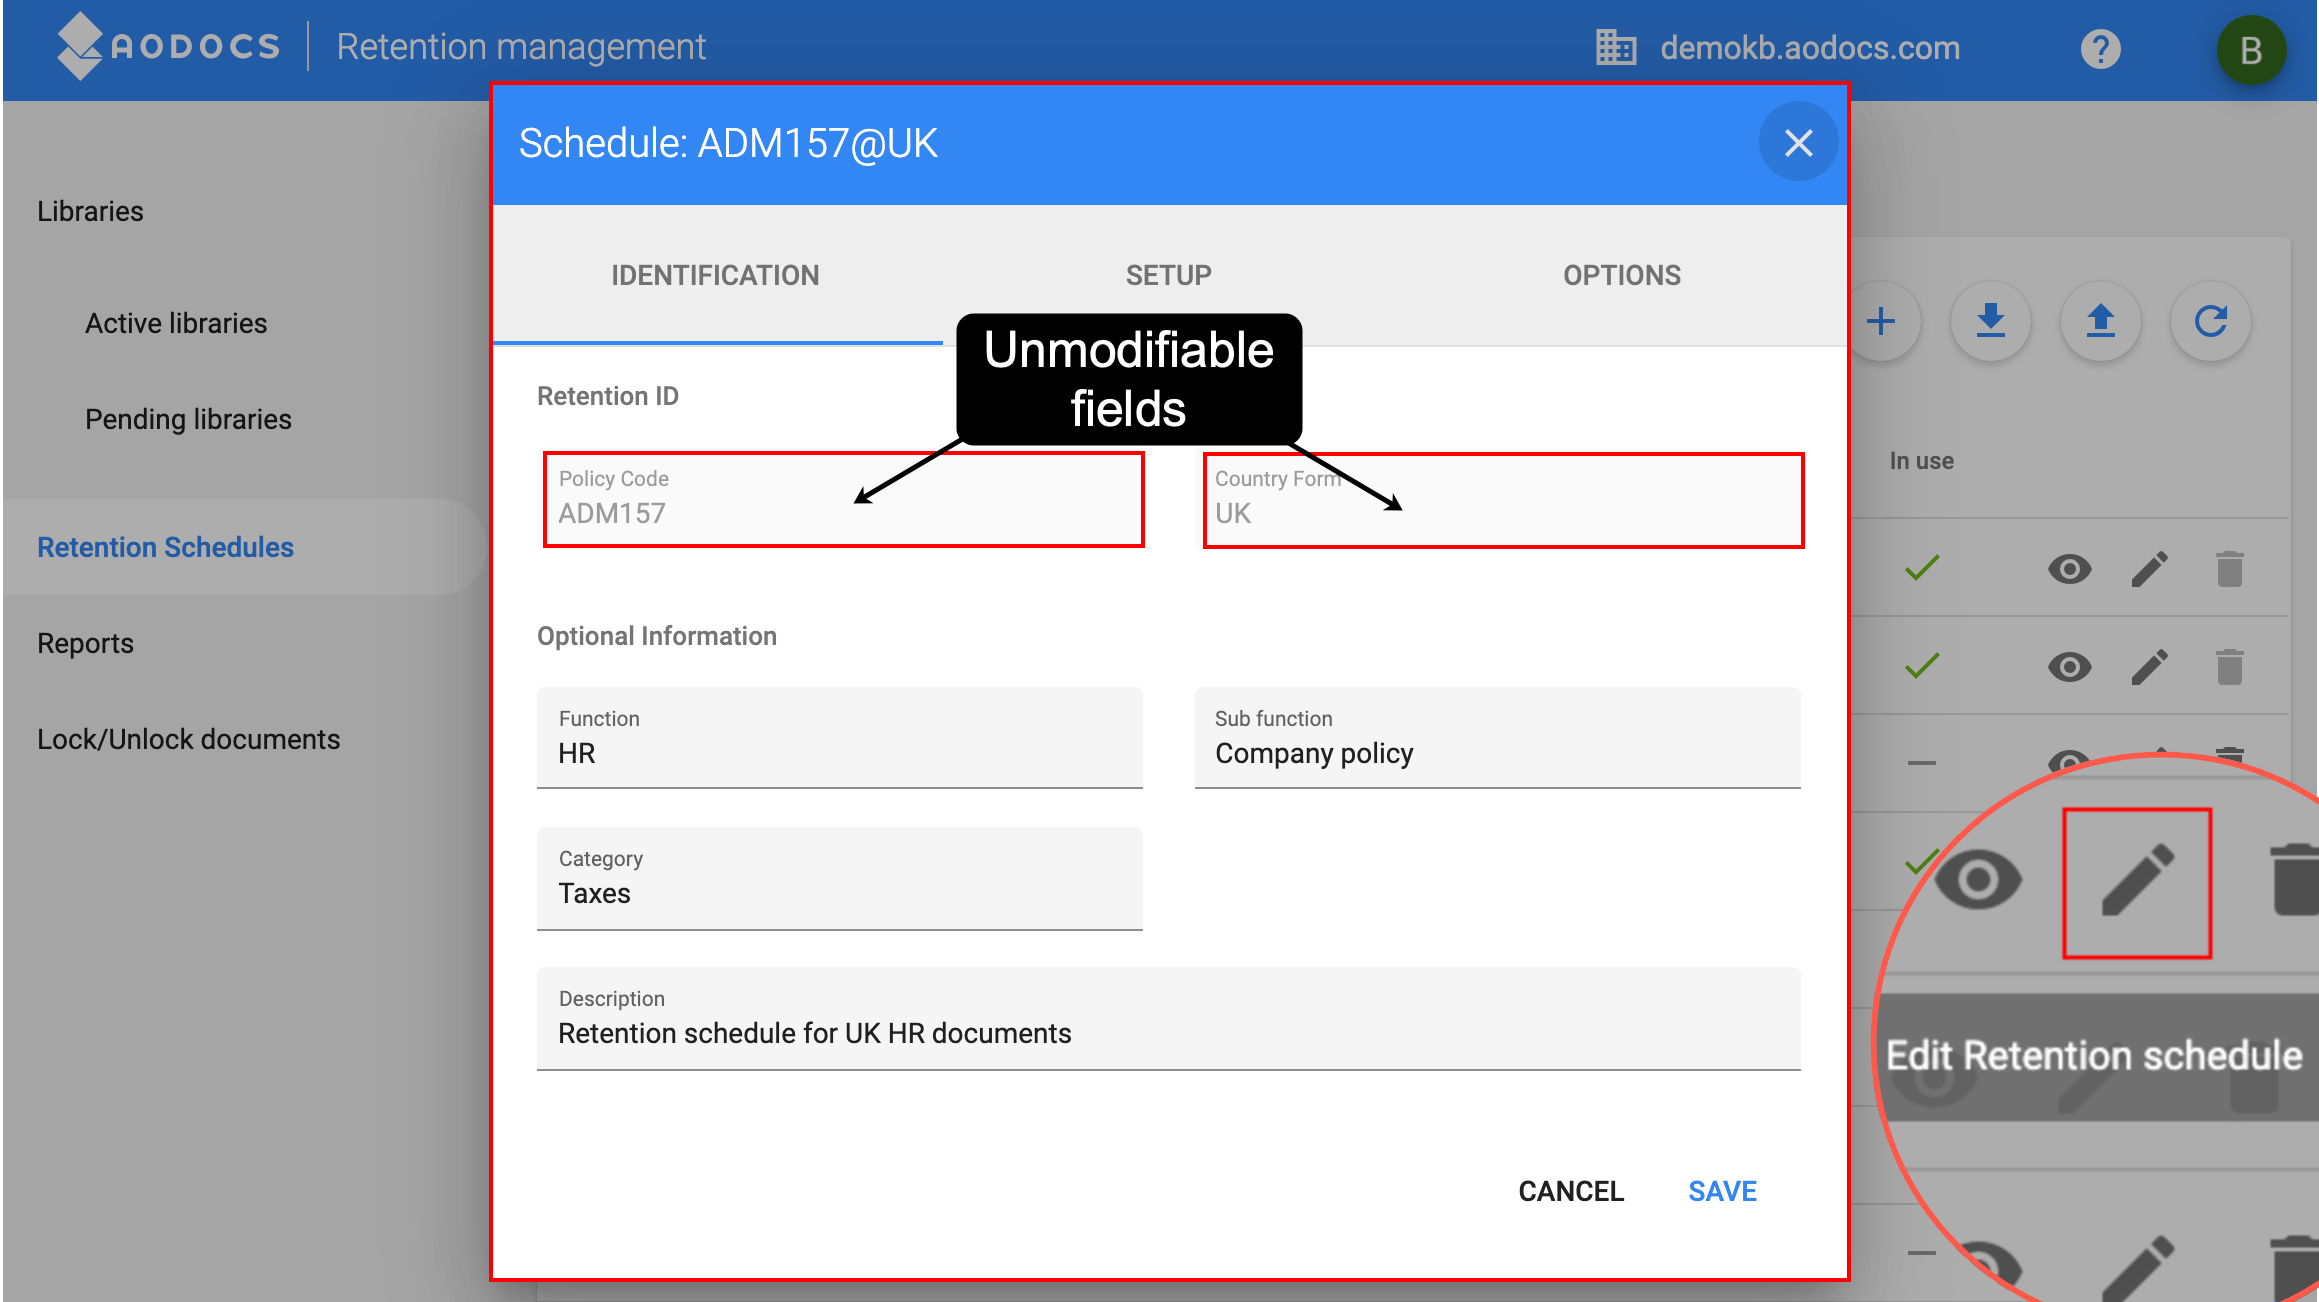The image size is (2319, 1302).
Task: Edit the Function field
Action: (839, 738)
